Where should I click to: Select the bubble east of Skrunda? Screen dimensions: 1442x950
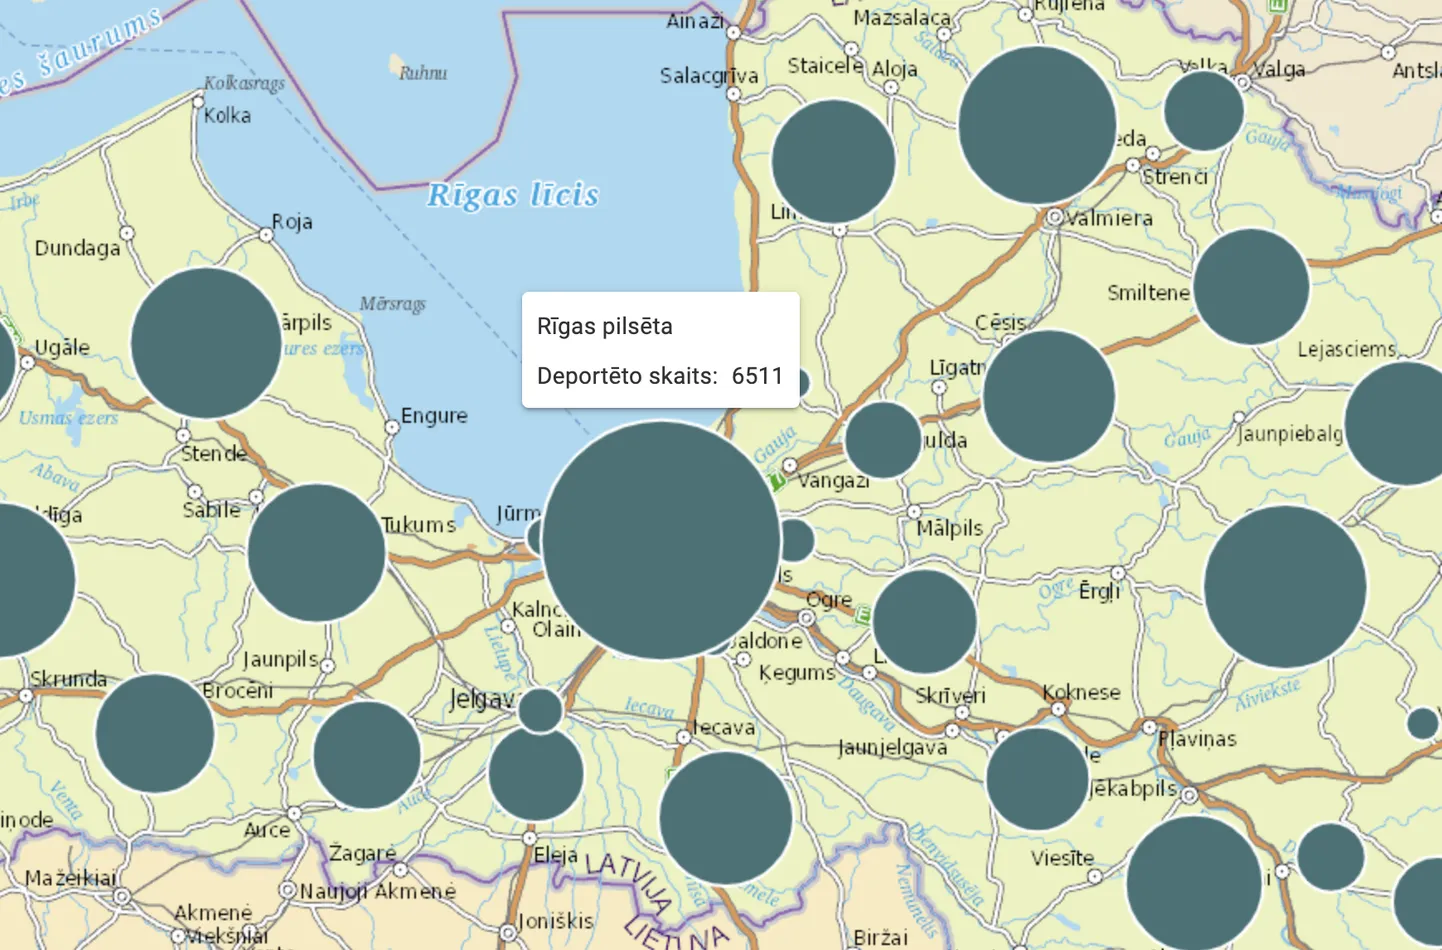click(155, 733)
